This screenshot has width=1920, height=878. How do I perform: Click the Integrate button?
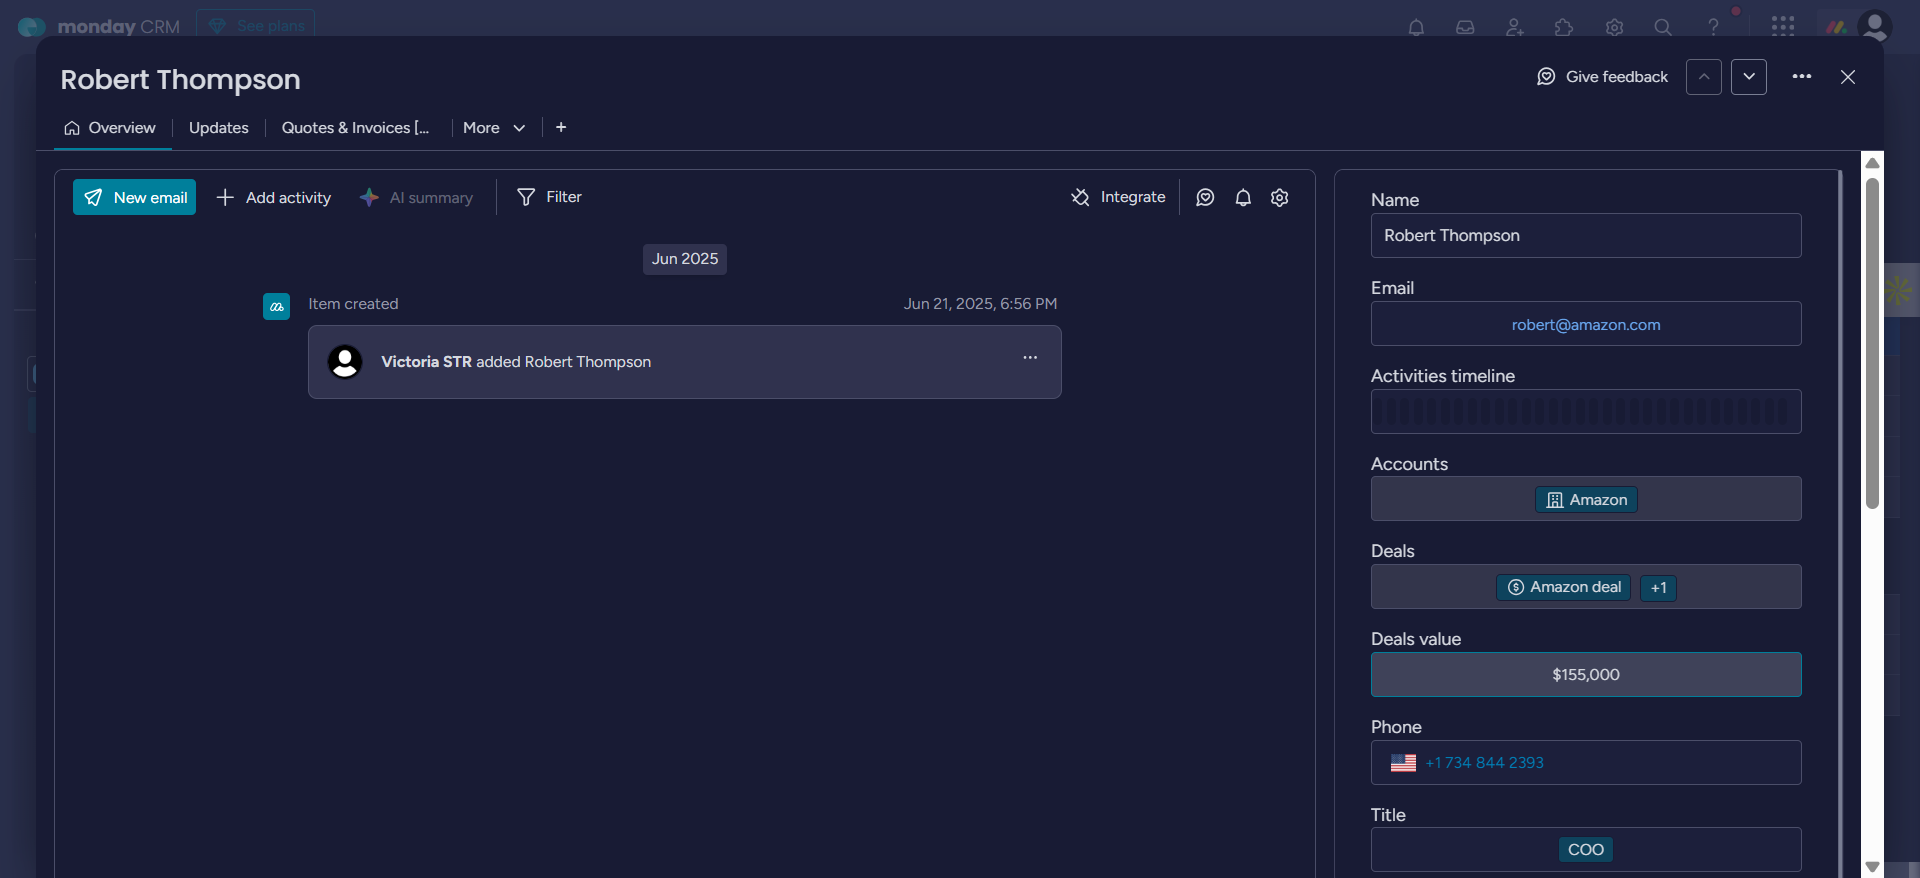pyautogui.click(x=1118, y=197)
